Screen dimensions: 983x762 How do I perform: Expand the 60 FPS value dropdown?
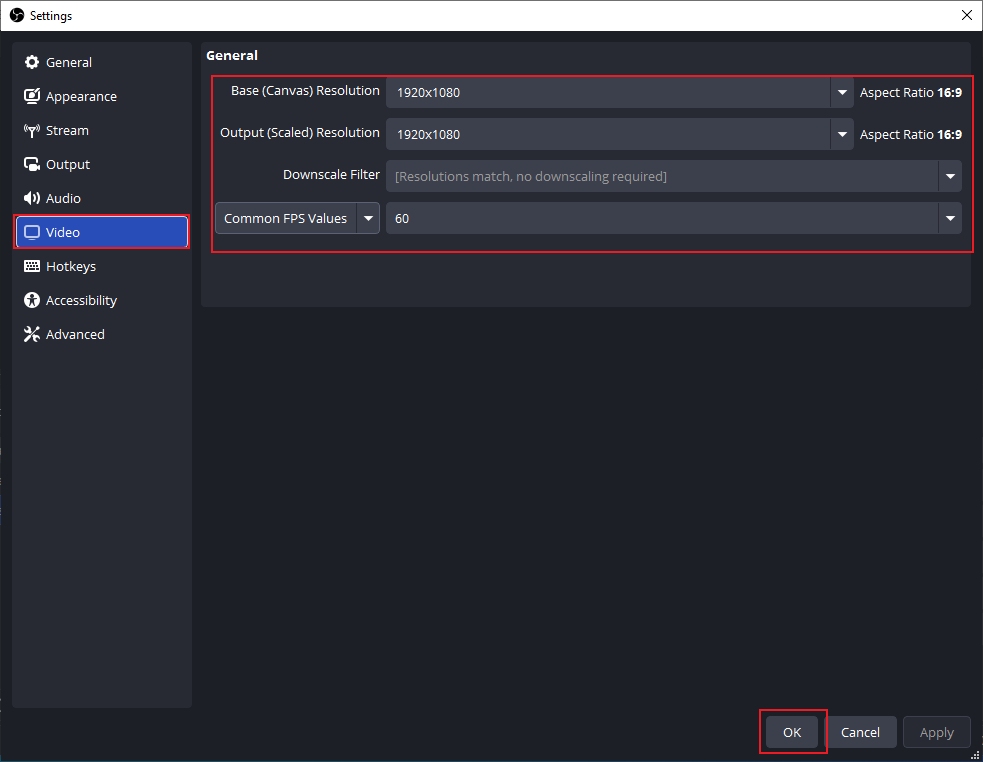[949, 218]
